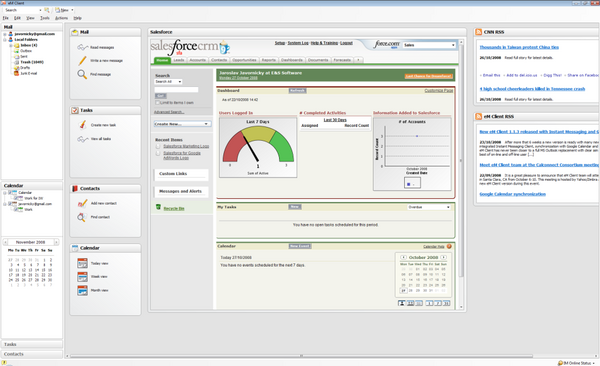This screenshot has height=366, width=600.
Task: Open the Week view calendar icon
Action: coord(82,276)
